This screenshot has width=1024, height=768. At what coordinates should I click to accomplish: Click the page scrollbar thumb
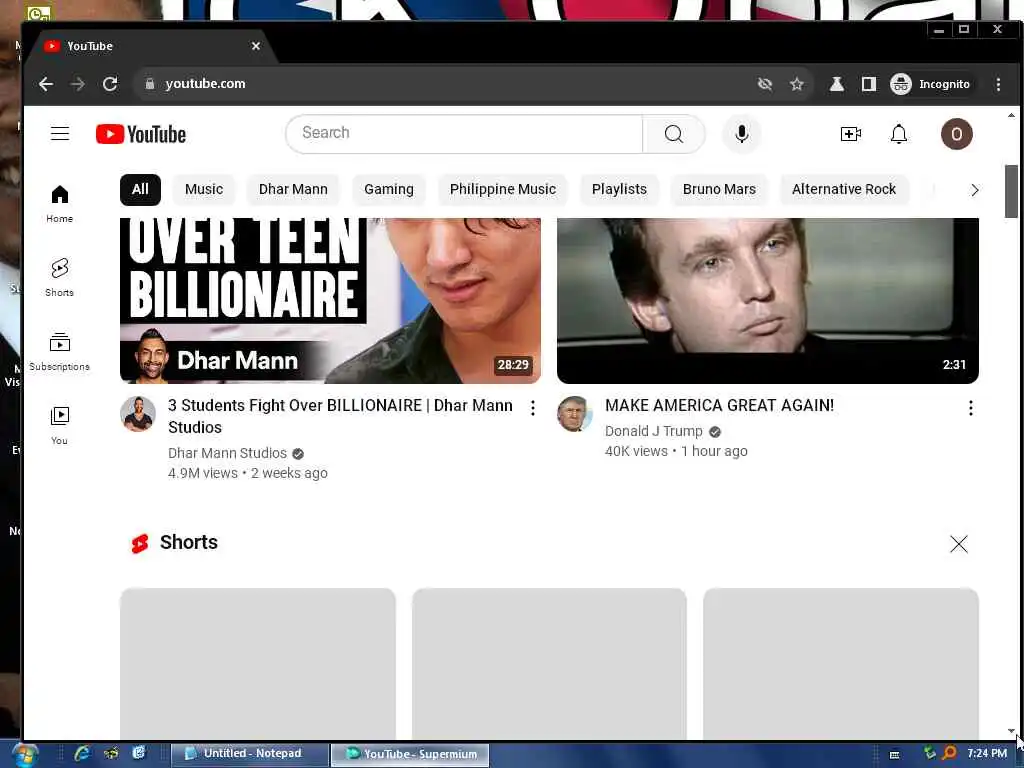(1011, 191)
